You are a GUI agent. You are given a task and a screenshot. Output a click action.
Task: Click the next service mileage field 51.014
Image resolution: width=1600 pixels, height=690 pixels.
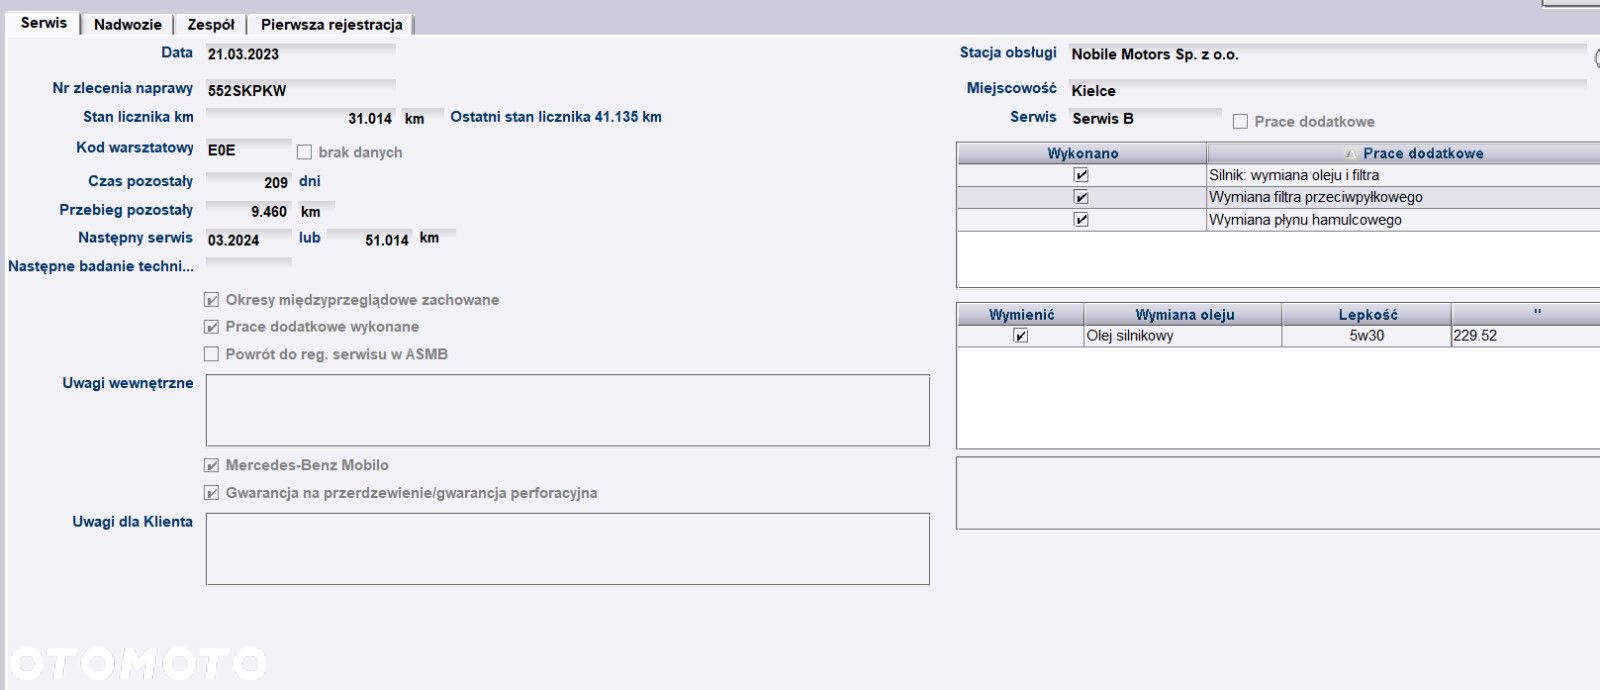point(369,240)
